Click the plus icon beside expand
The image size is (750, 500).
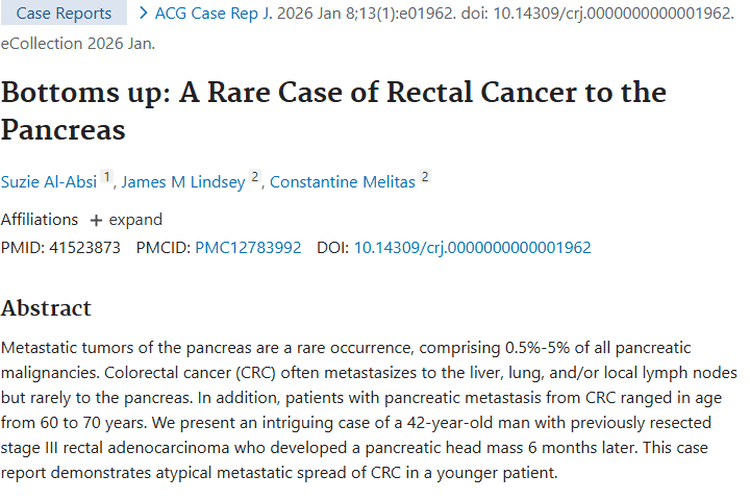(96, 220)
